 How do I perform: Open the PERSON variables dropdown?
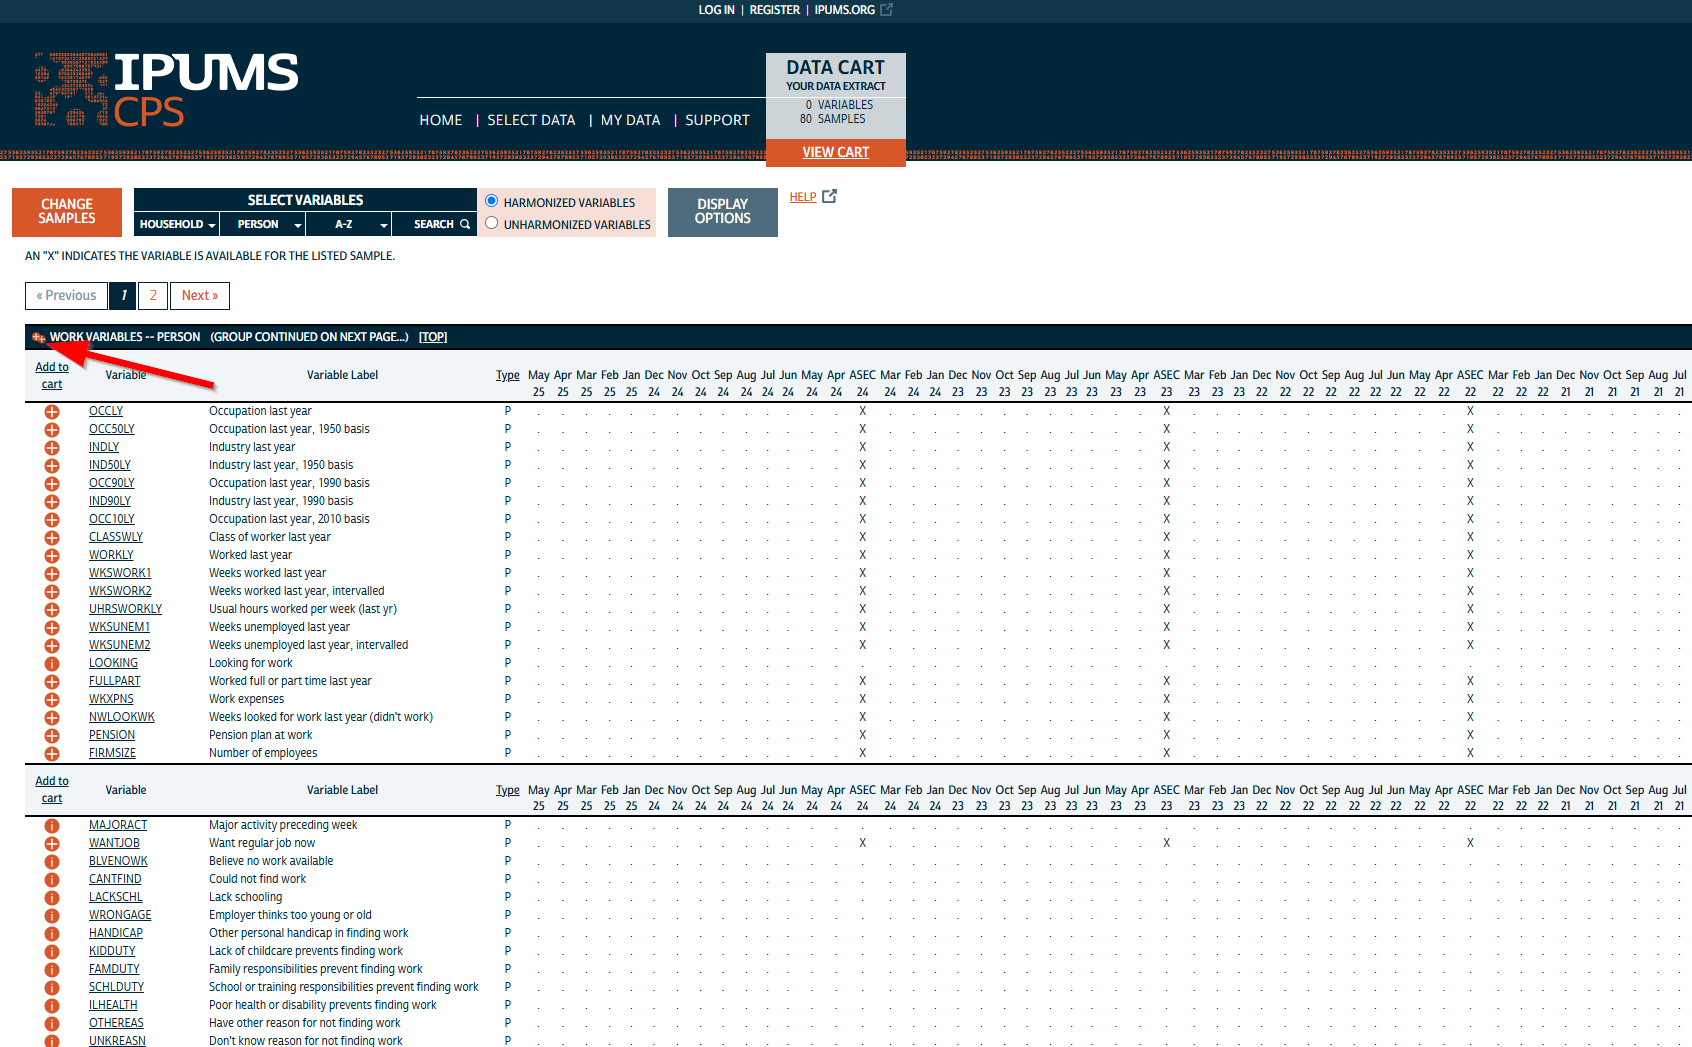point(263,224)
